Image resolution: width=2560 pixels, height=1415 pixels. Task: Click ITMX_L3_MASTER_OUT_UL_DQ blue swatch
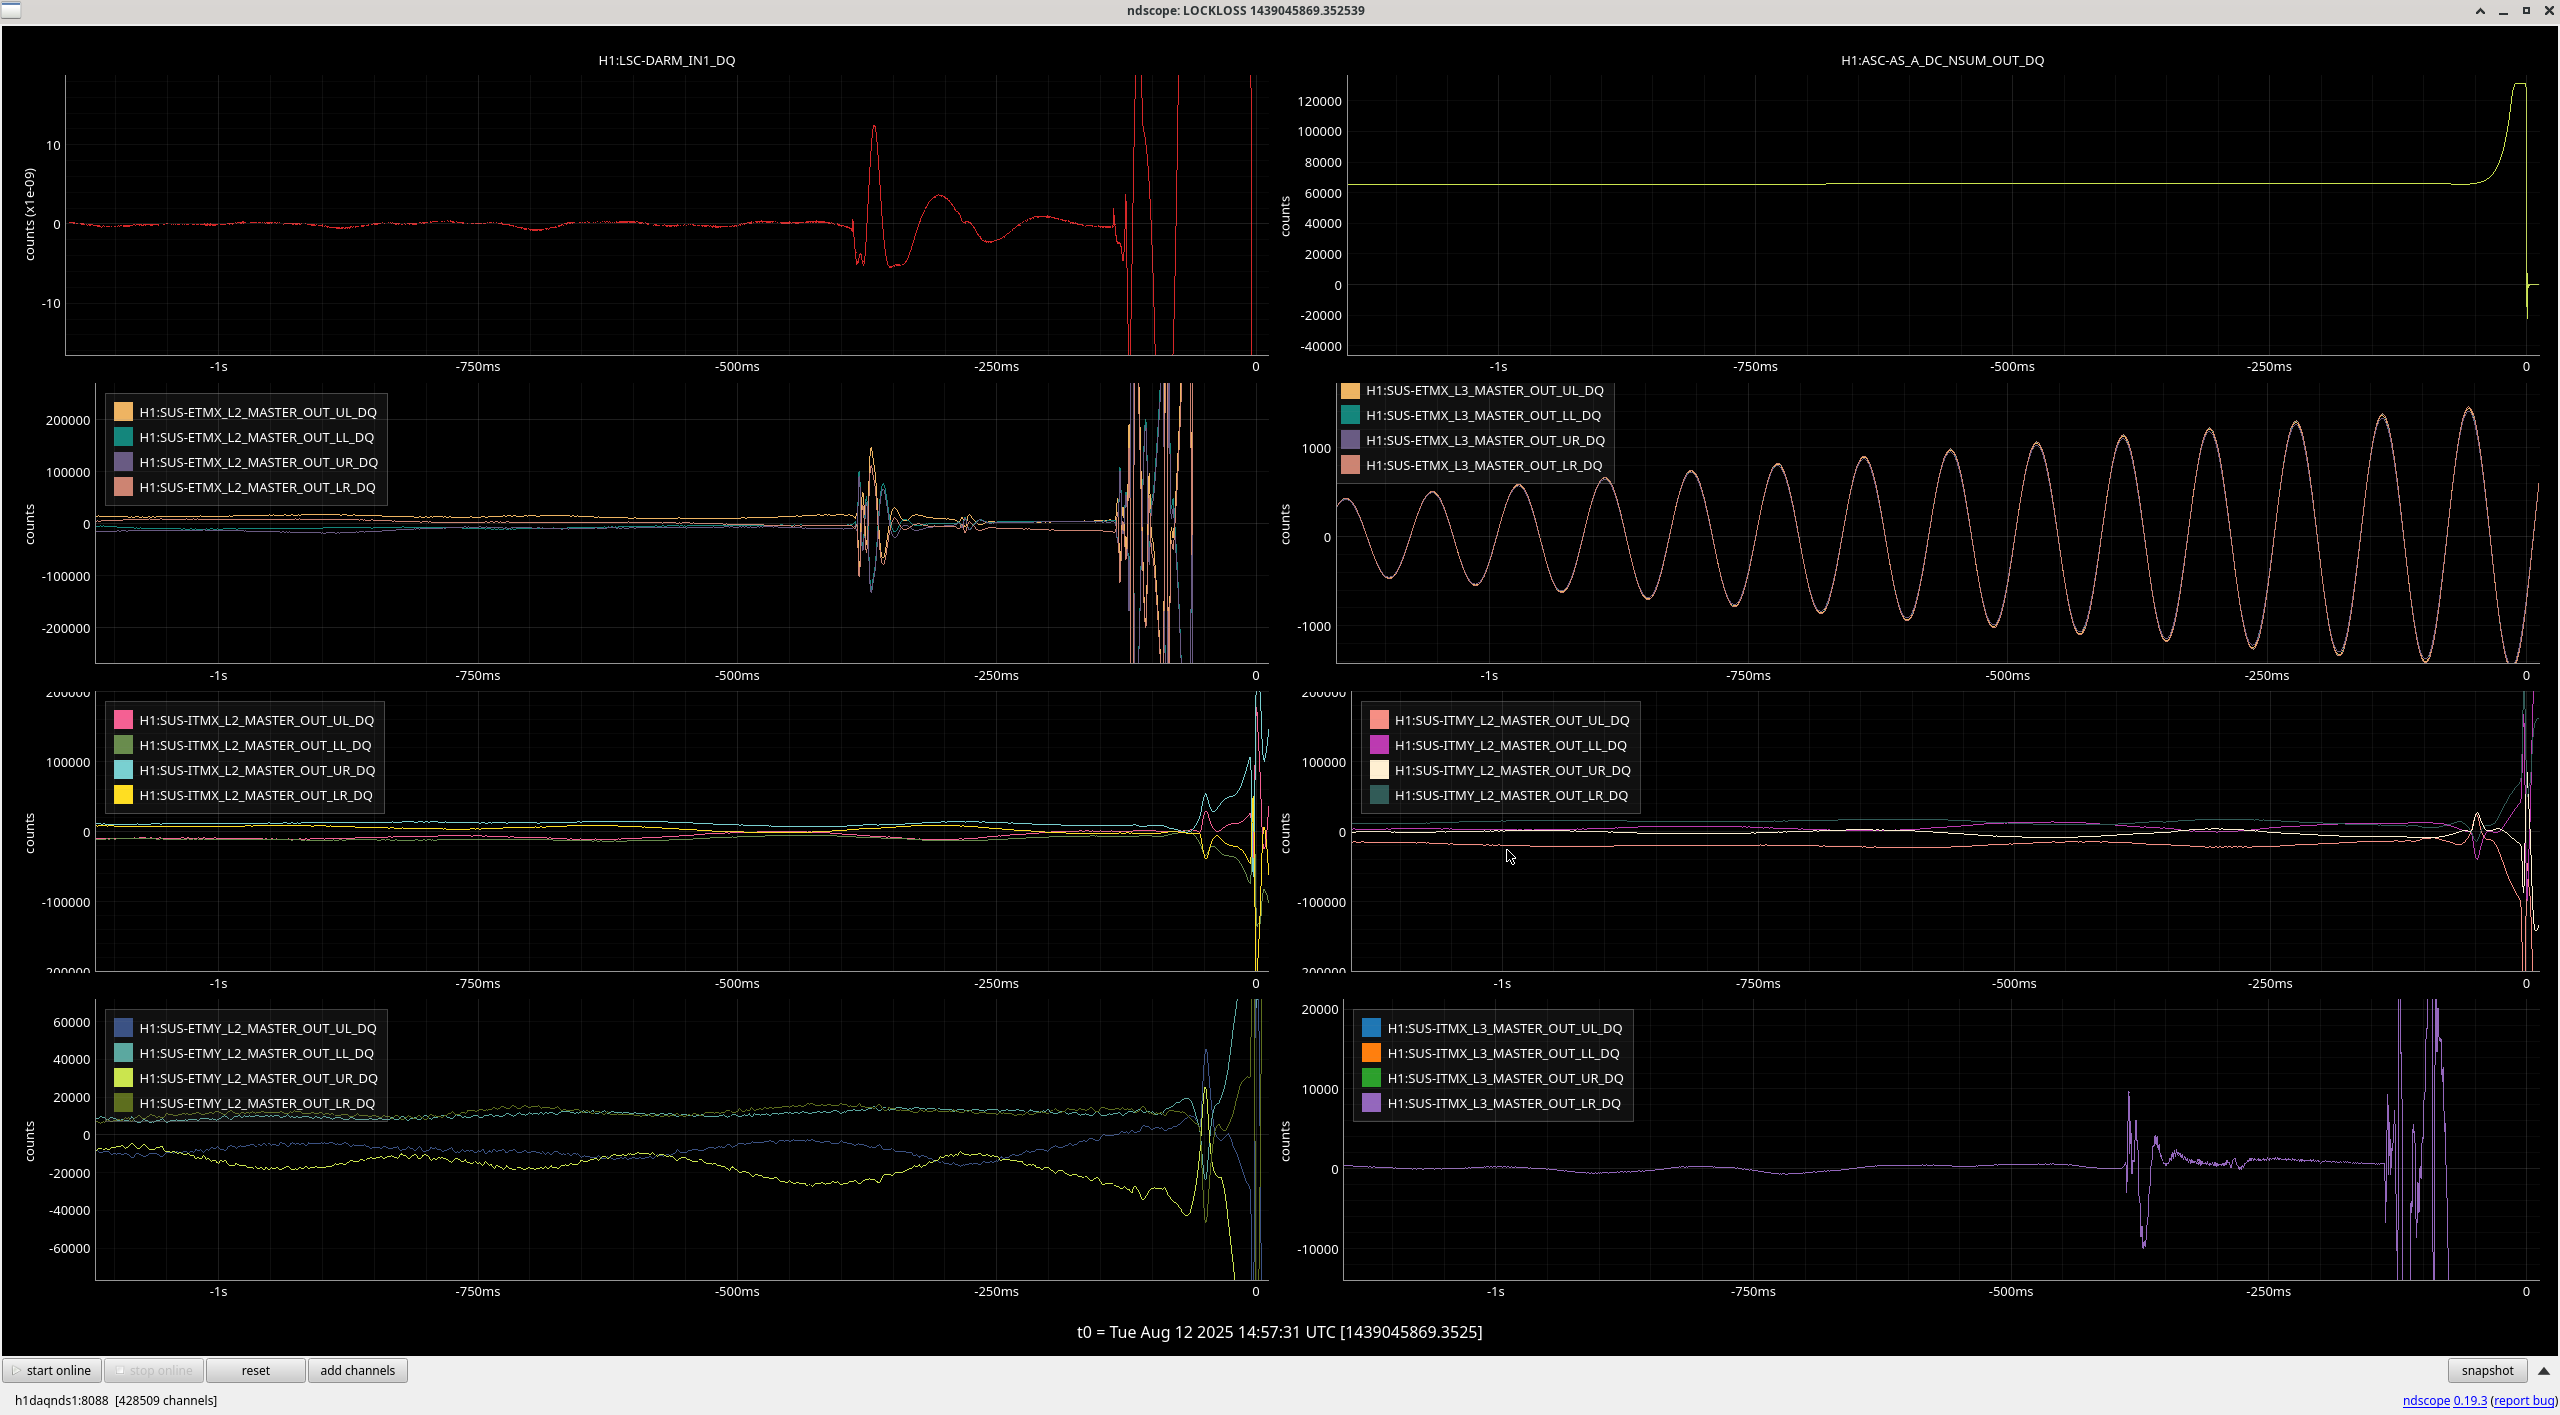coord(1372,1028)
